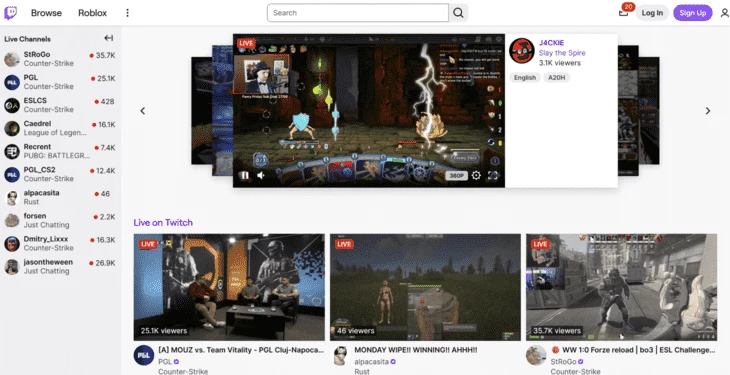This screenshot has height=375, width=730.
Task: Open PGL channel in sidebar
Action: click(60, 82)
